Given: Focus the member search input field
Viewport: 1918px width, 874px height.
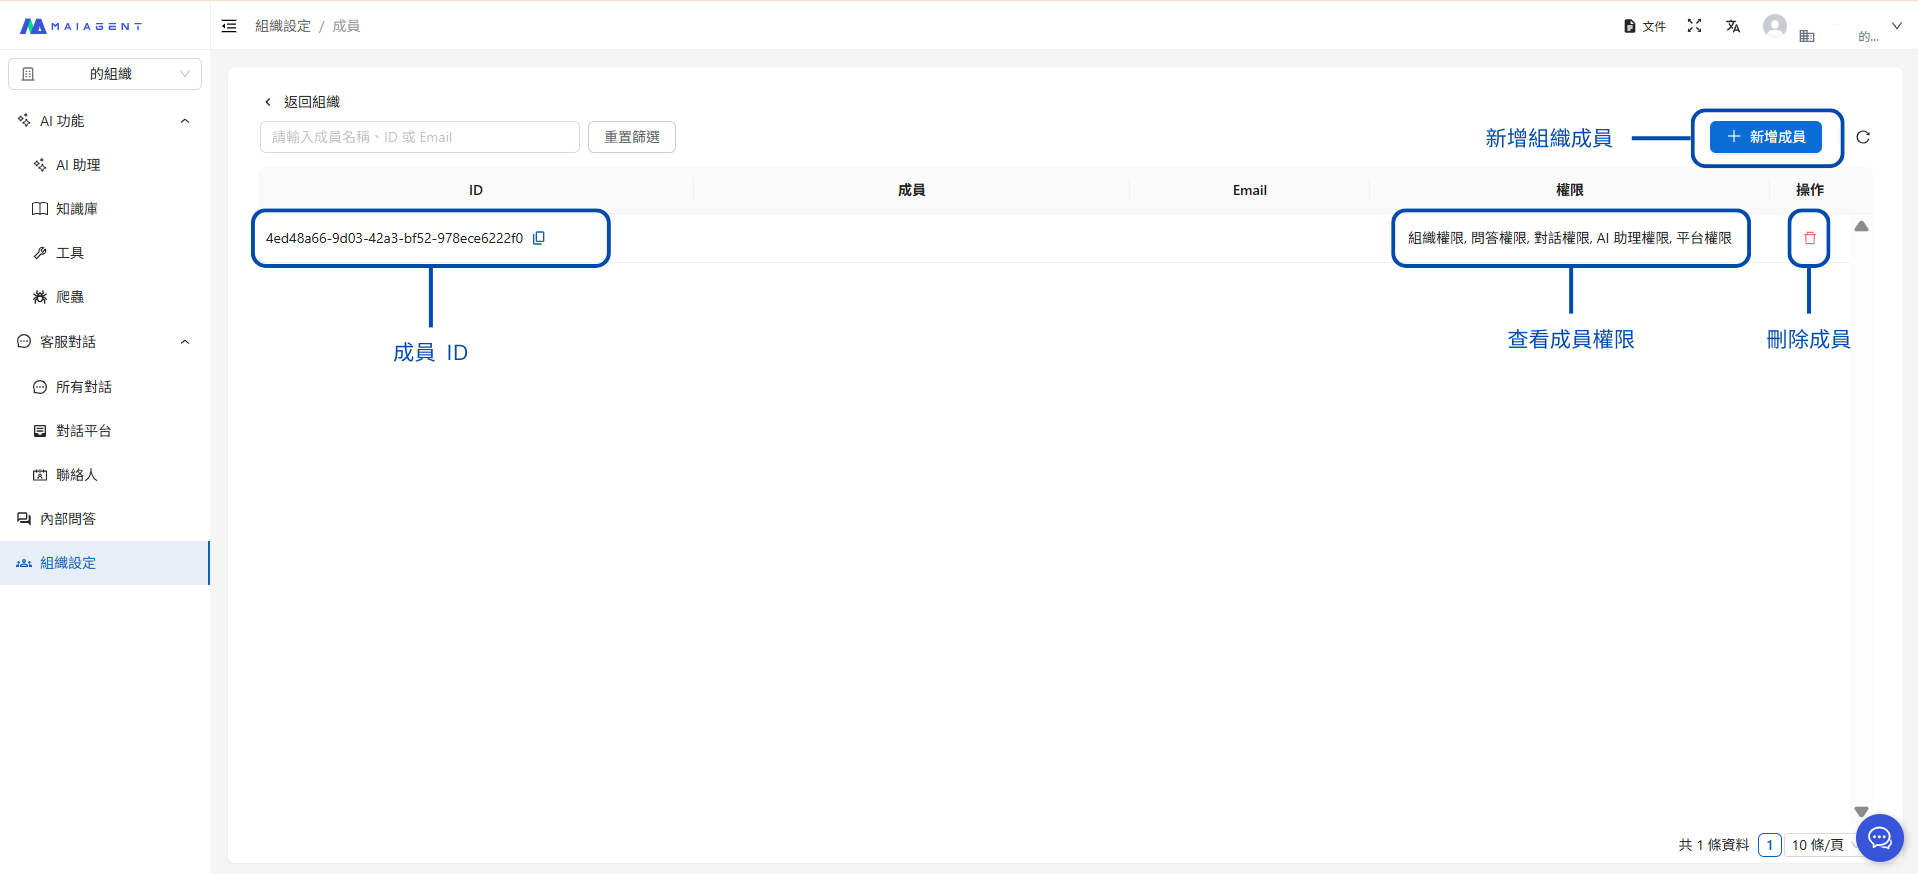Looking at the screenshot, I should click(x=419, y=137).
